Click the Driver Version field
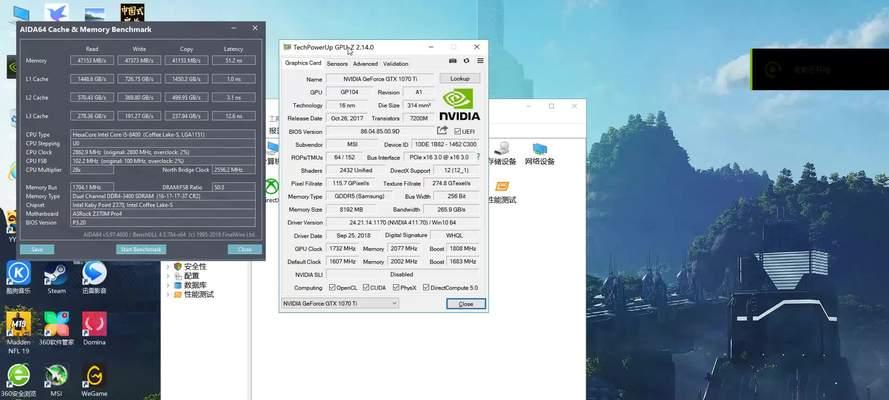The image size is (889, 400). (403, 223)
